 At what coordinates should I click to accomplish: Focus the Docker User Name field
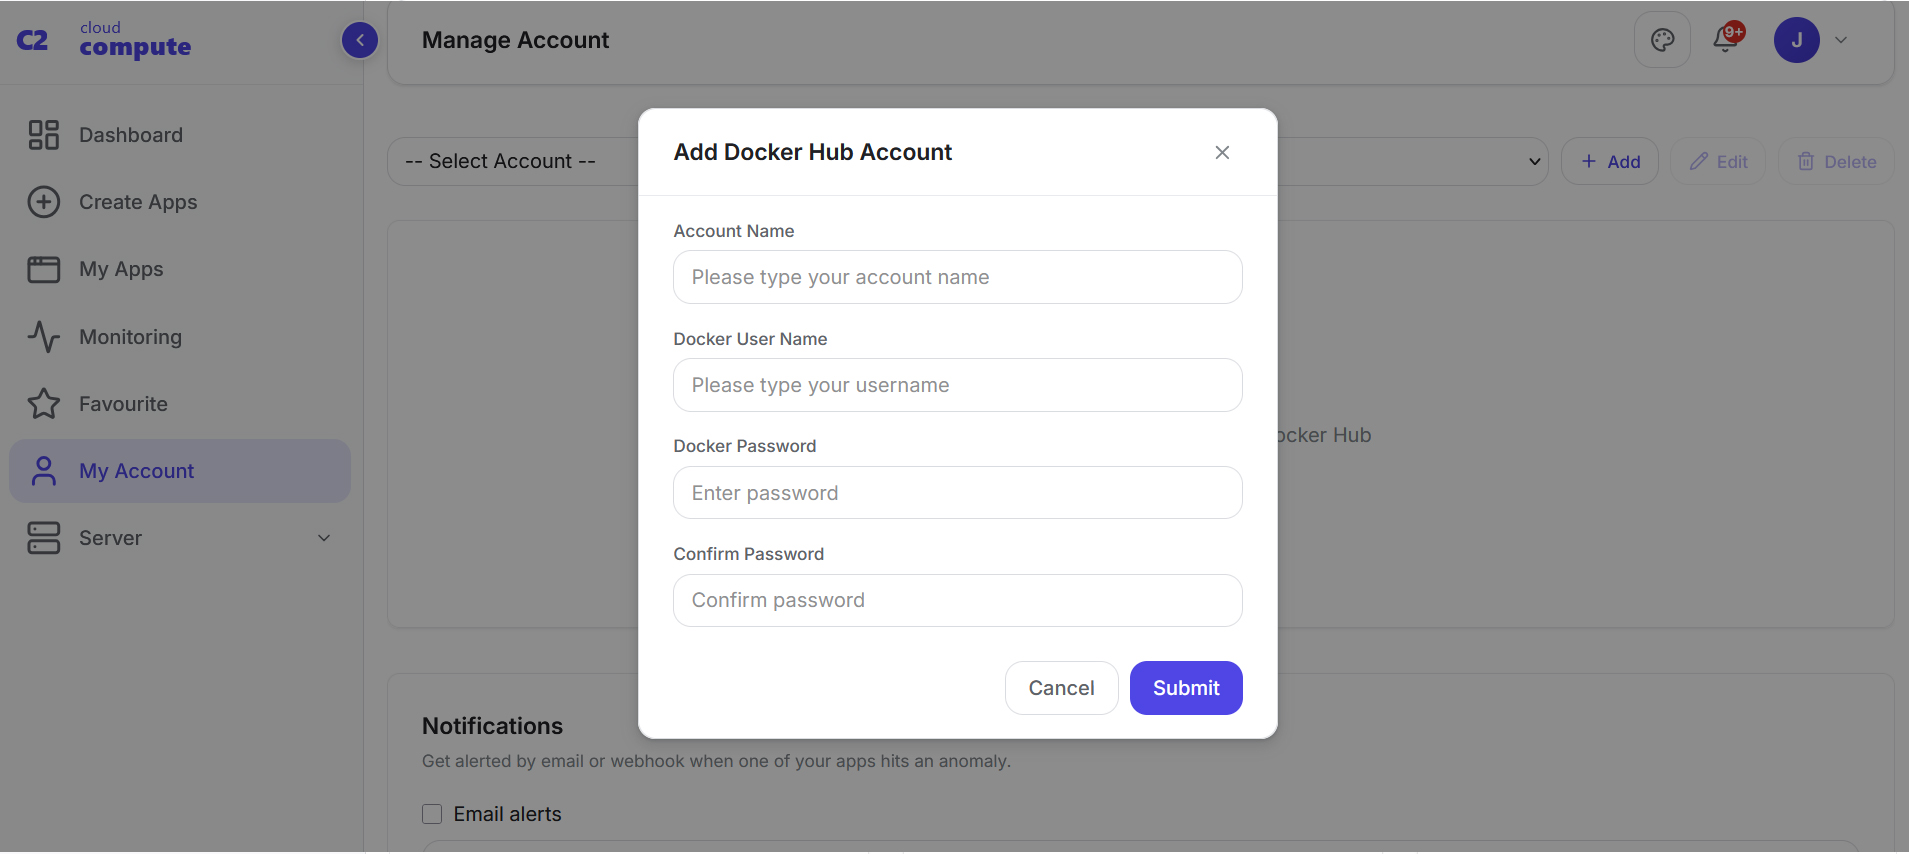click(x=958, y=385)
